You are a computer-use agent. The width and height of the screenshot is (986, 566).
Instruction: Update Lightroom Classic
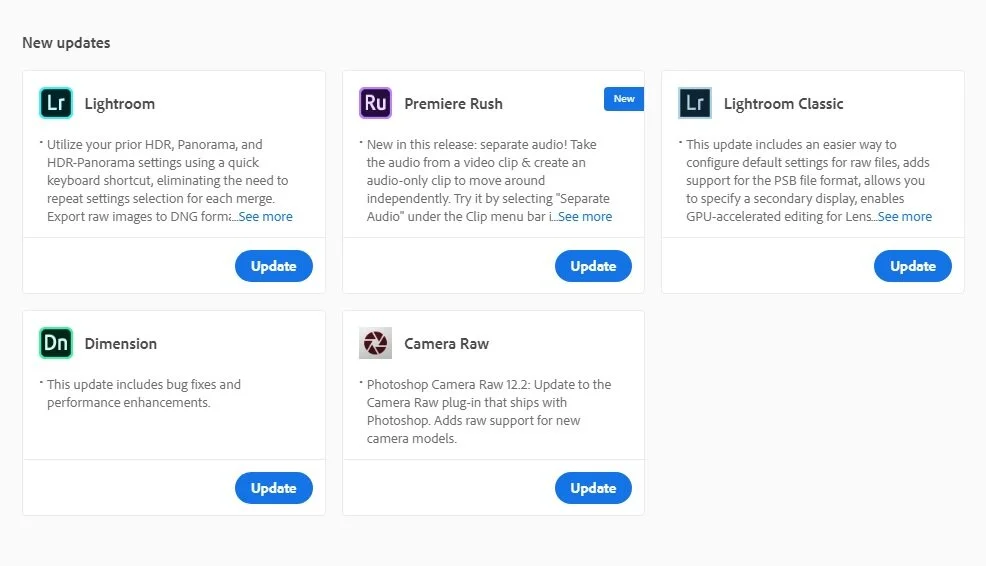pos(912,266)
